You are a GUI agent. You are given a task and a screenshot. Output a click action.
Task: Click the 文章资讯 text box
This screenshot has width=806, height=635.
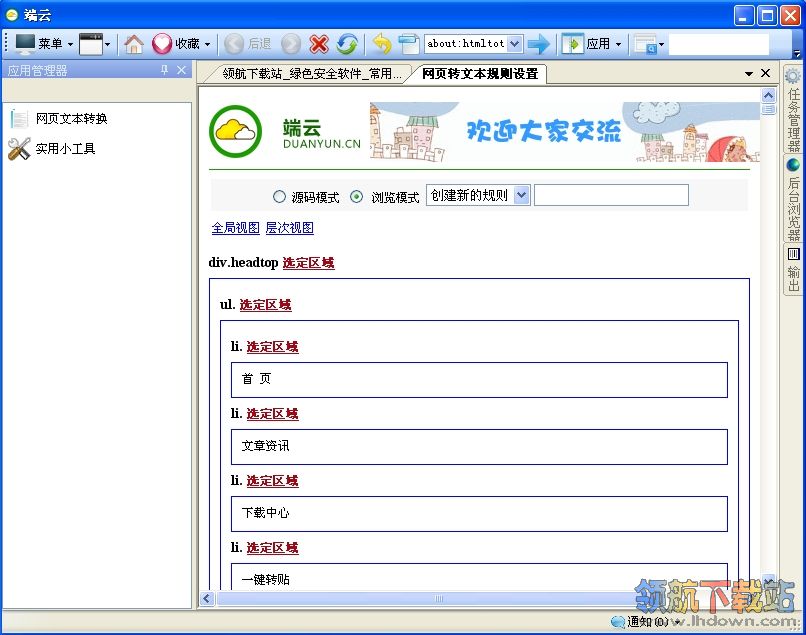tap(479, 447)
